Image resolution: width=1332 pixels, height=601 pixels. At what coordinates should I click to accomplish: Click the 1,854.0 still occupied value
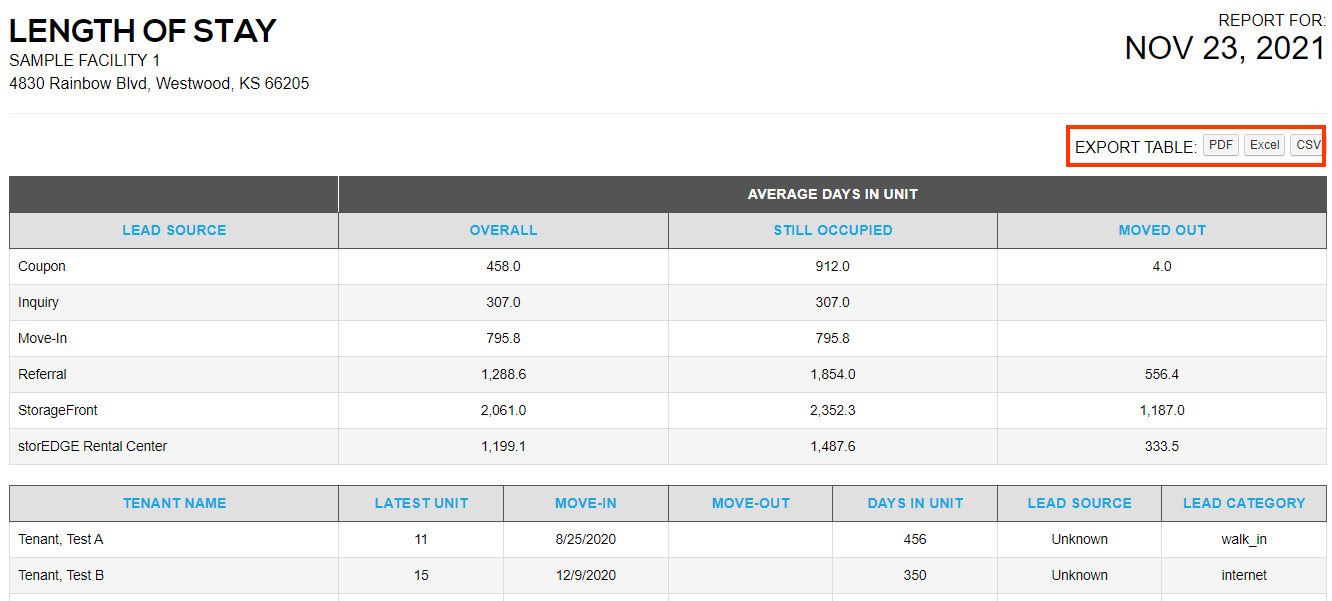click(x=833, y=375)
